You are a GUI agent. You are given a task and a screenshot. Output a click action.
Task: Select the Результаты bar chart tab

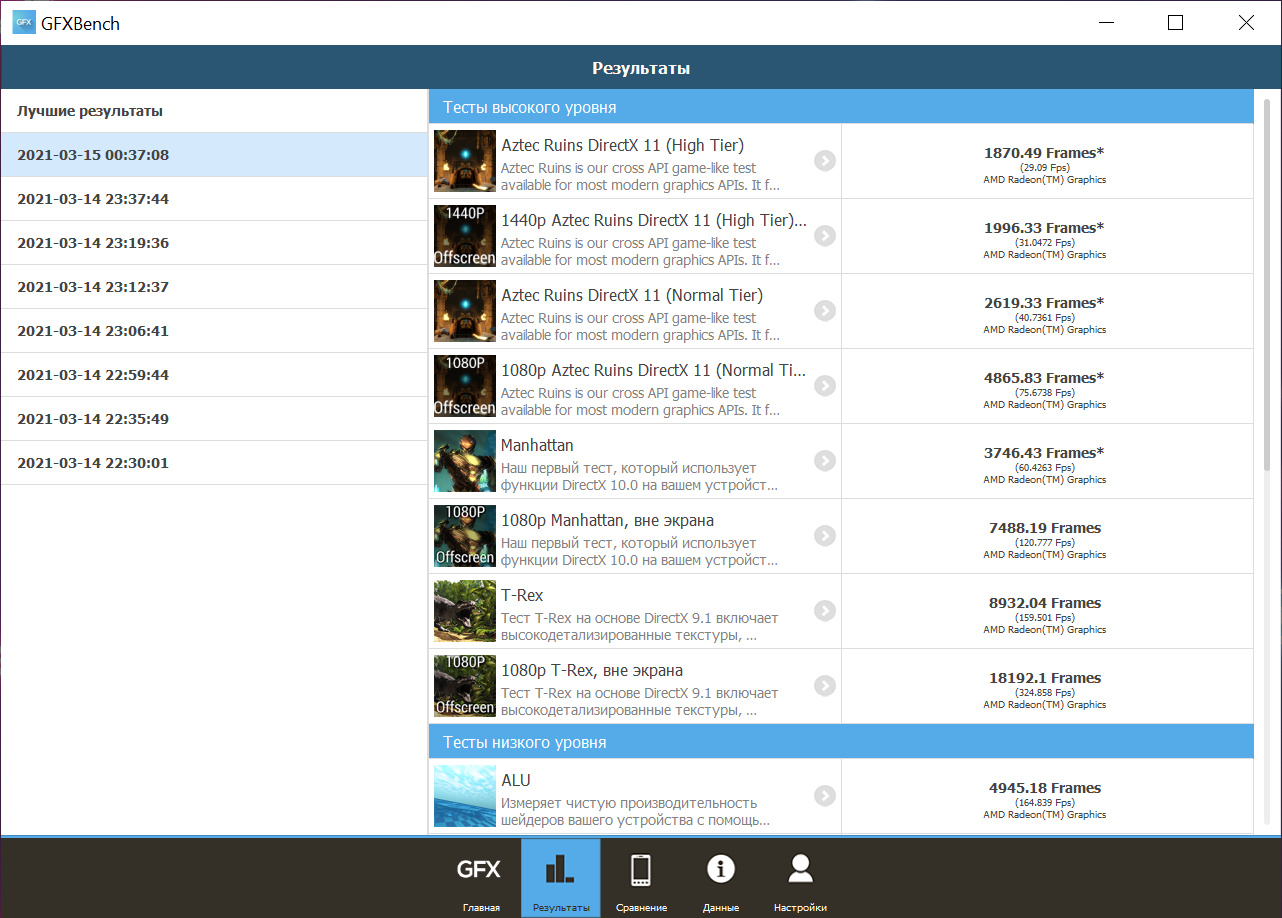[x=560, y=877]
